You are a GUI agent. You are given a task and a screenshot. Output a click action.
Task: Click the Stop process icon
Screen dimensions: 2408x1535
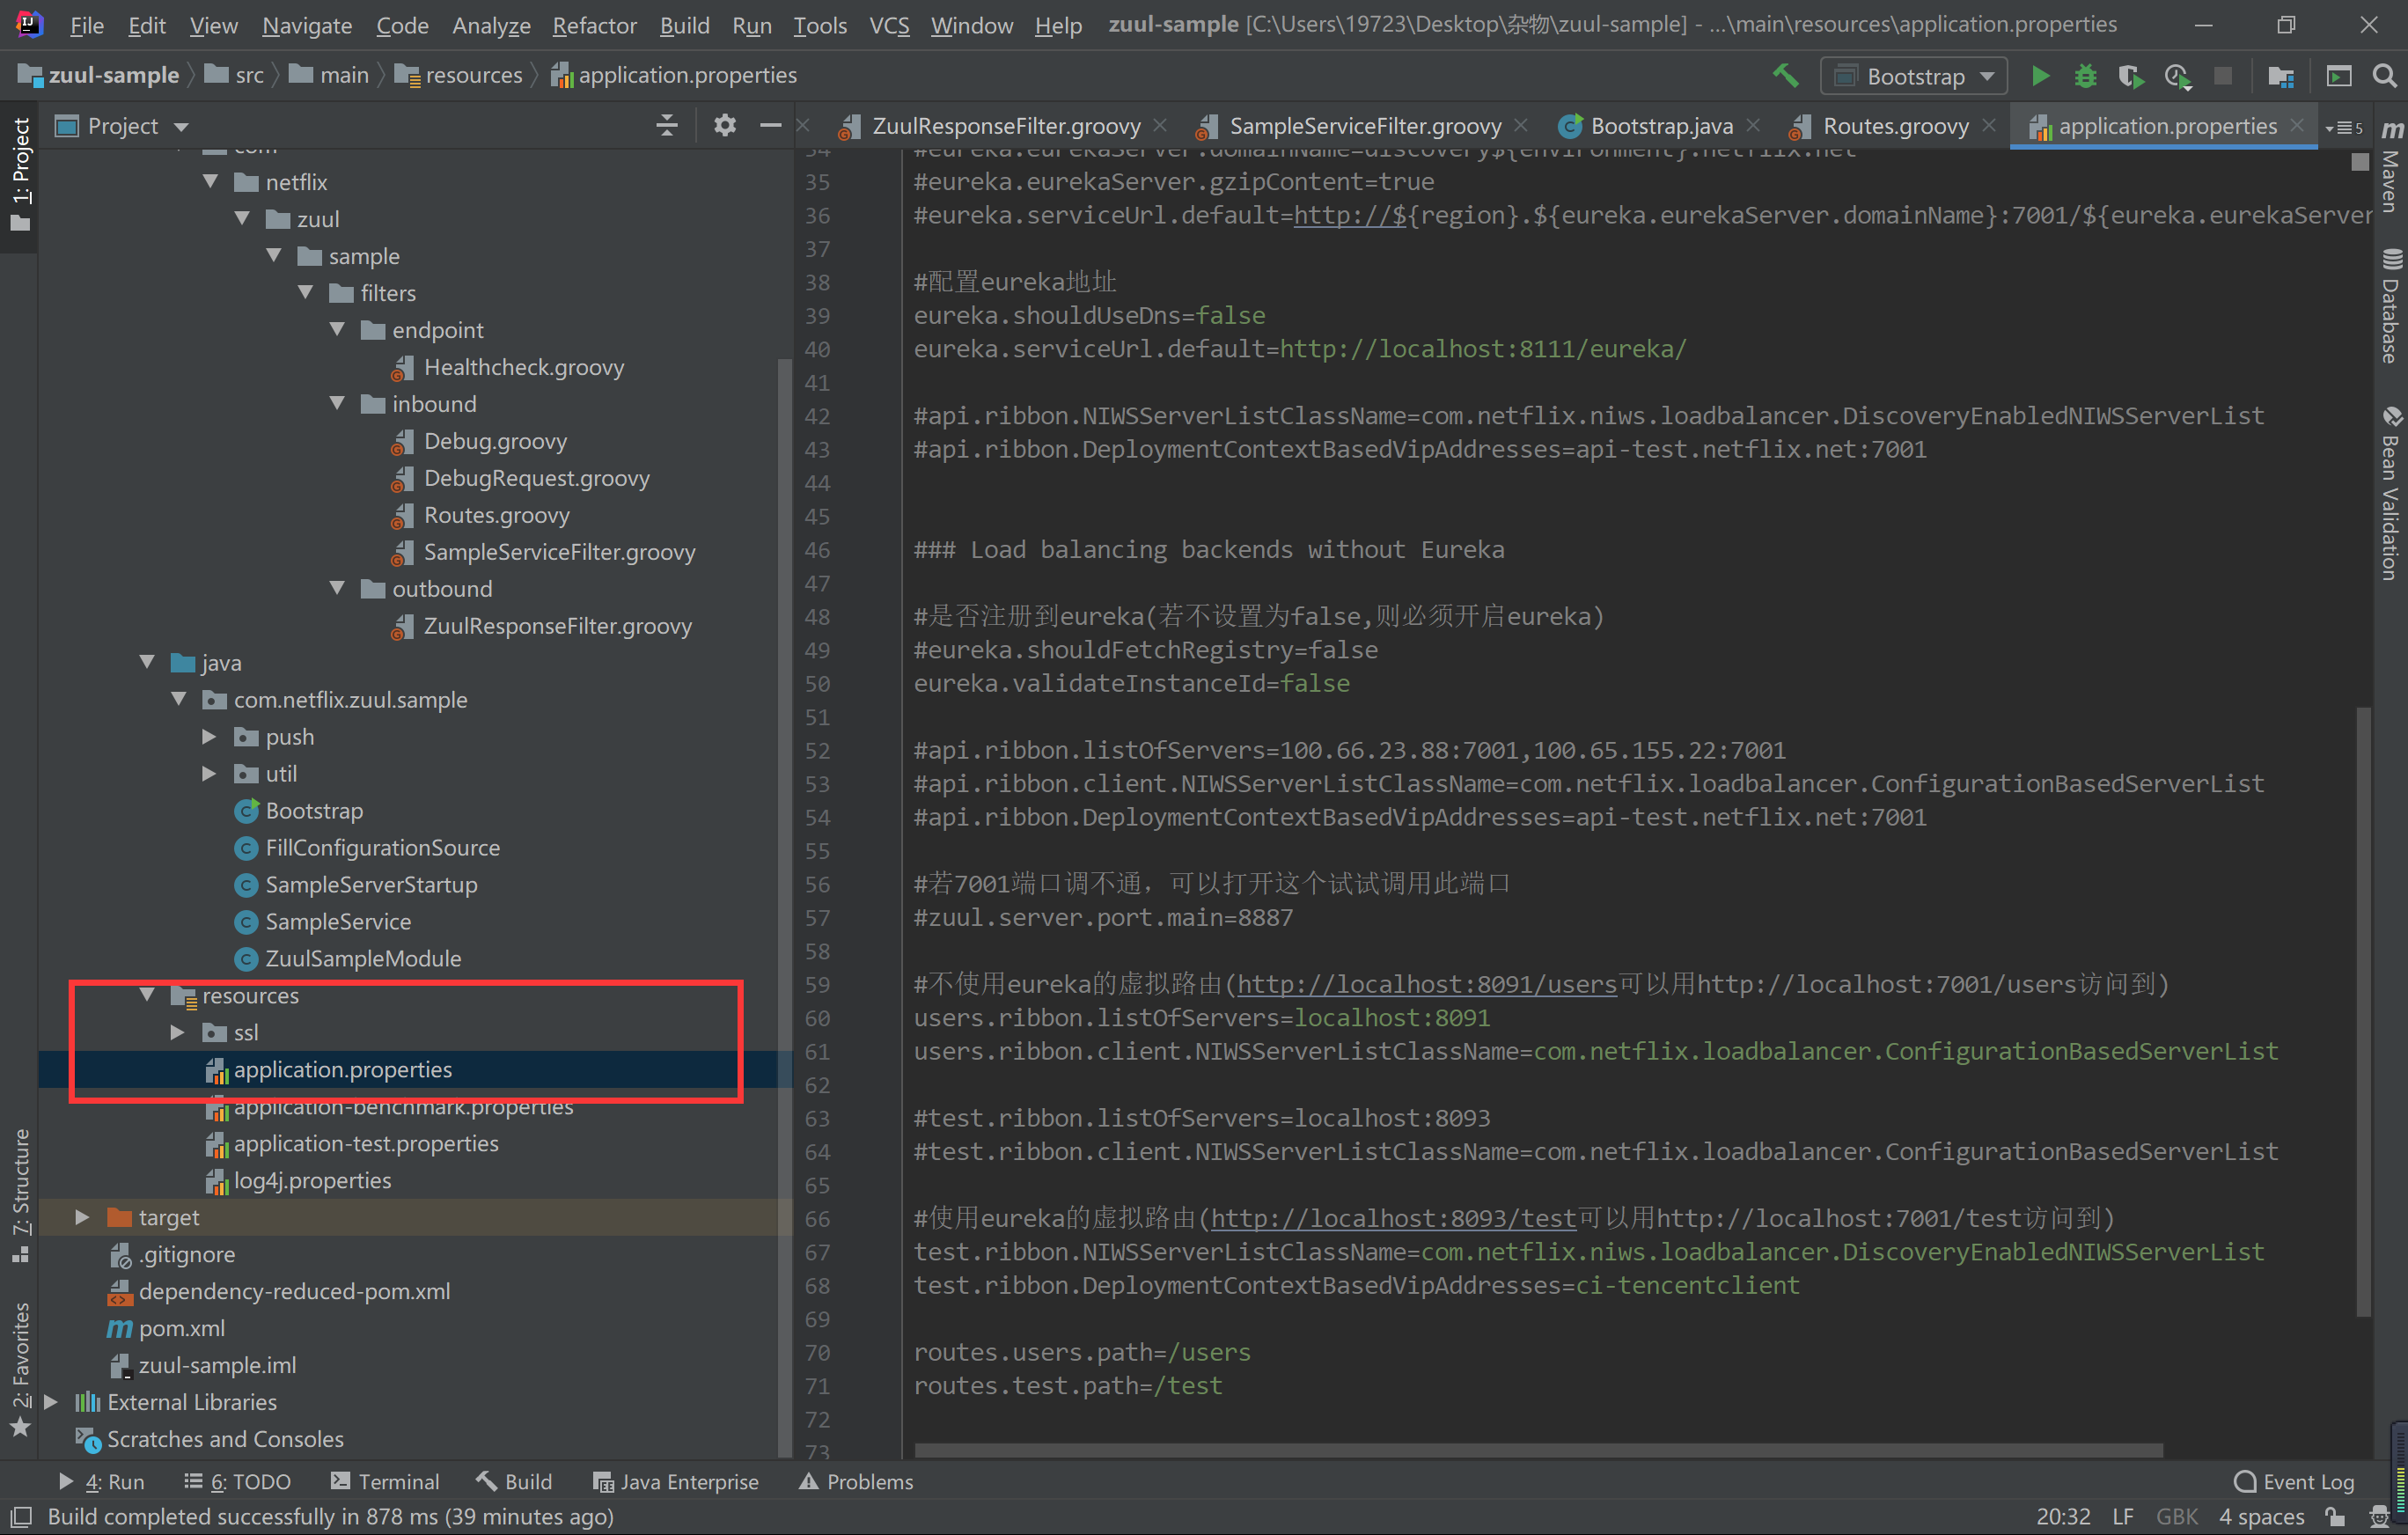(2222, 76)
